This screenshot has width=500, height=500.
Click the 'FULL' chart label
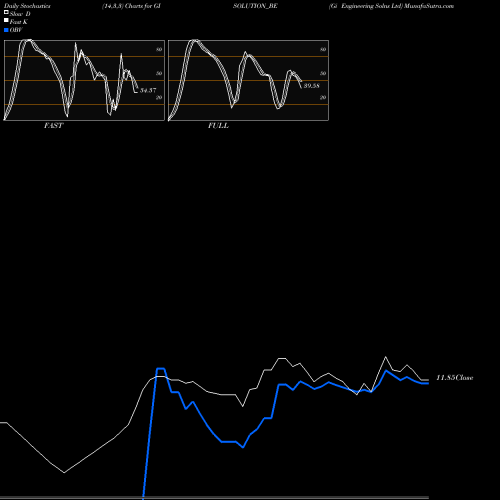coord(218,126)
